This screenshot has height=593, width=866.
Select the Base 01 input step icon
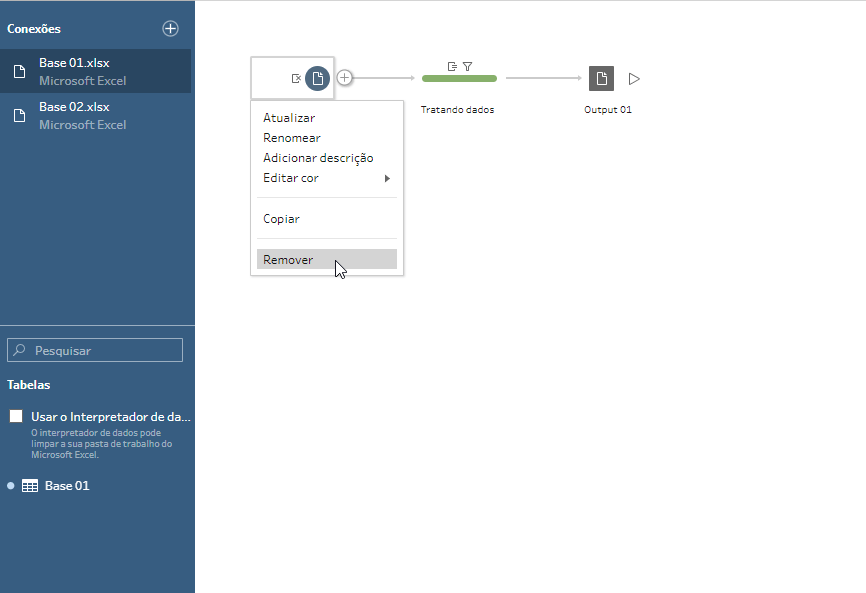(317, 78)
